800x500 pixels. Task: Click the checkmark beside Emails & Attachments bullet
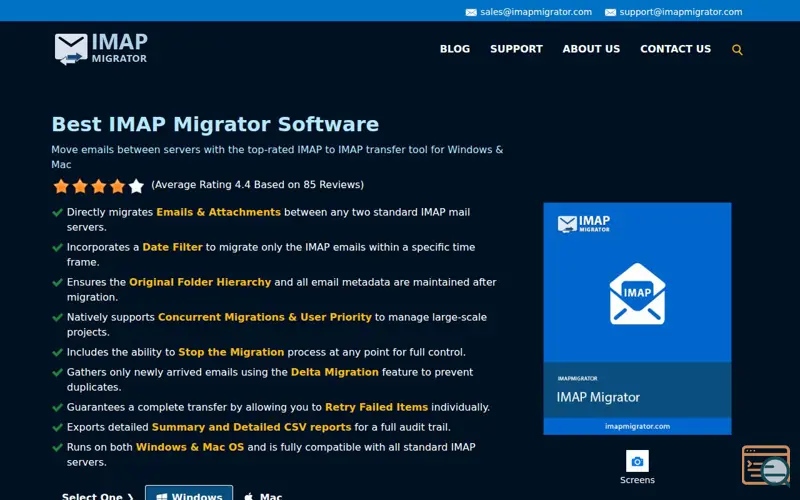pyautogui.click(x=58, y=212)
